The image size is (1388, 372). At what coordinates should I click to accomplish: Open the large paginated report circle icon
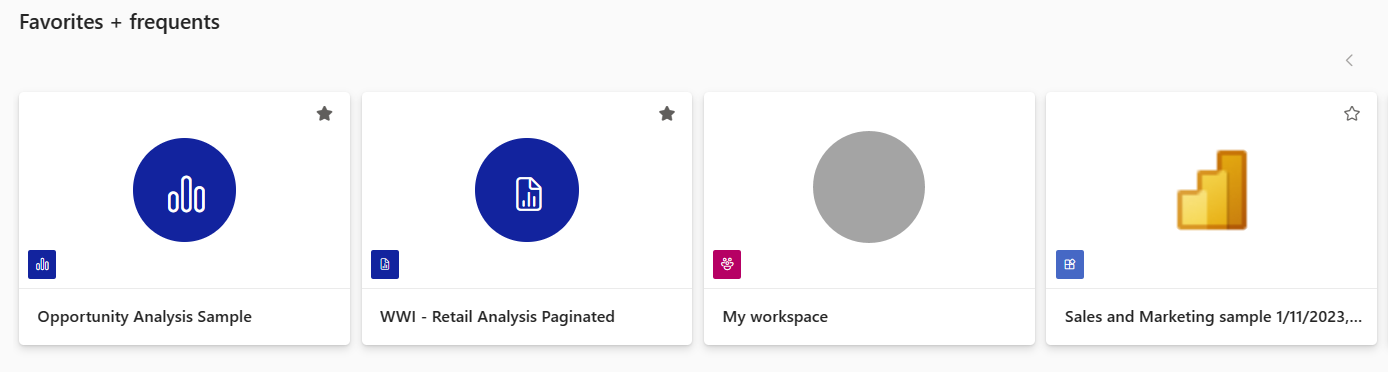pyautogui.click(x=527, y=190)
